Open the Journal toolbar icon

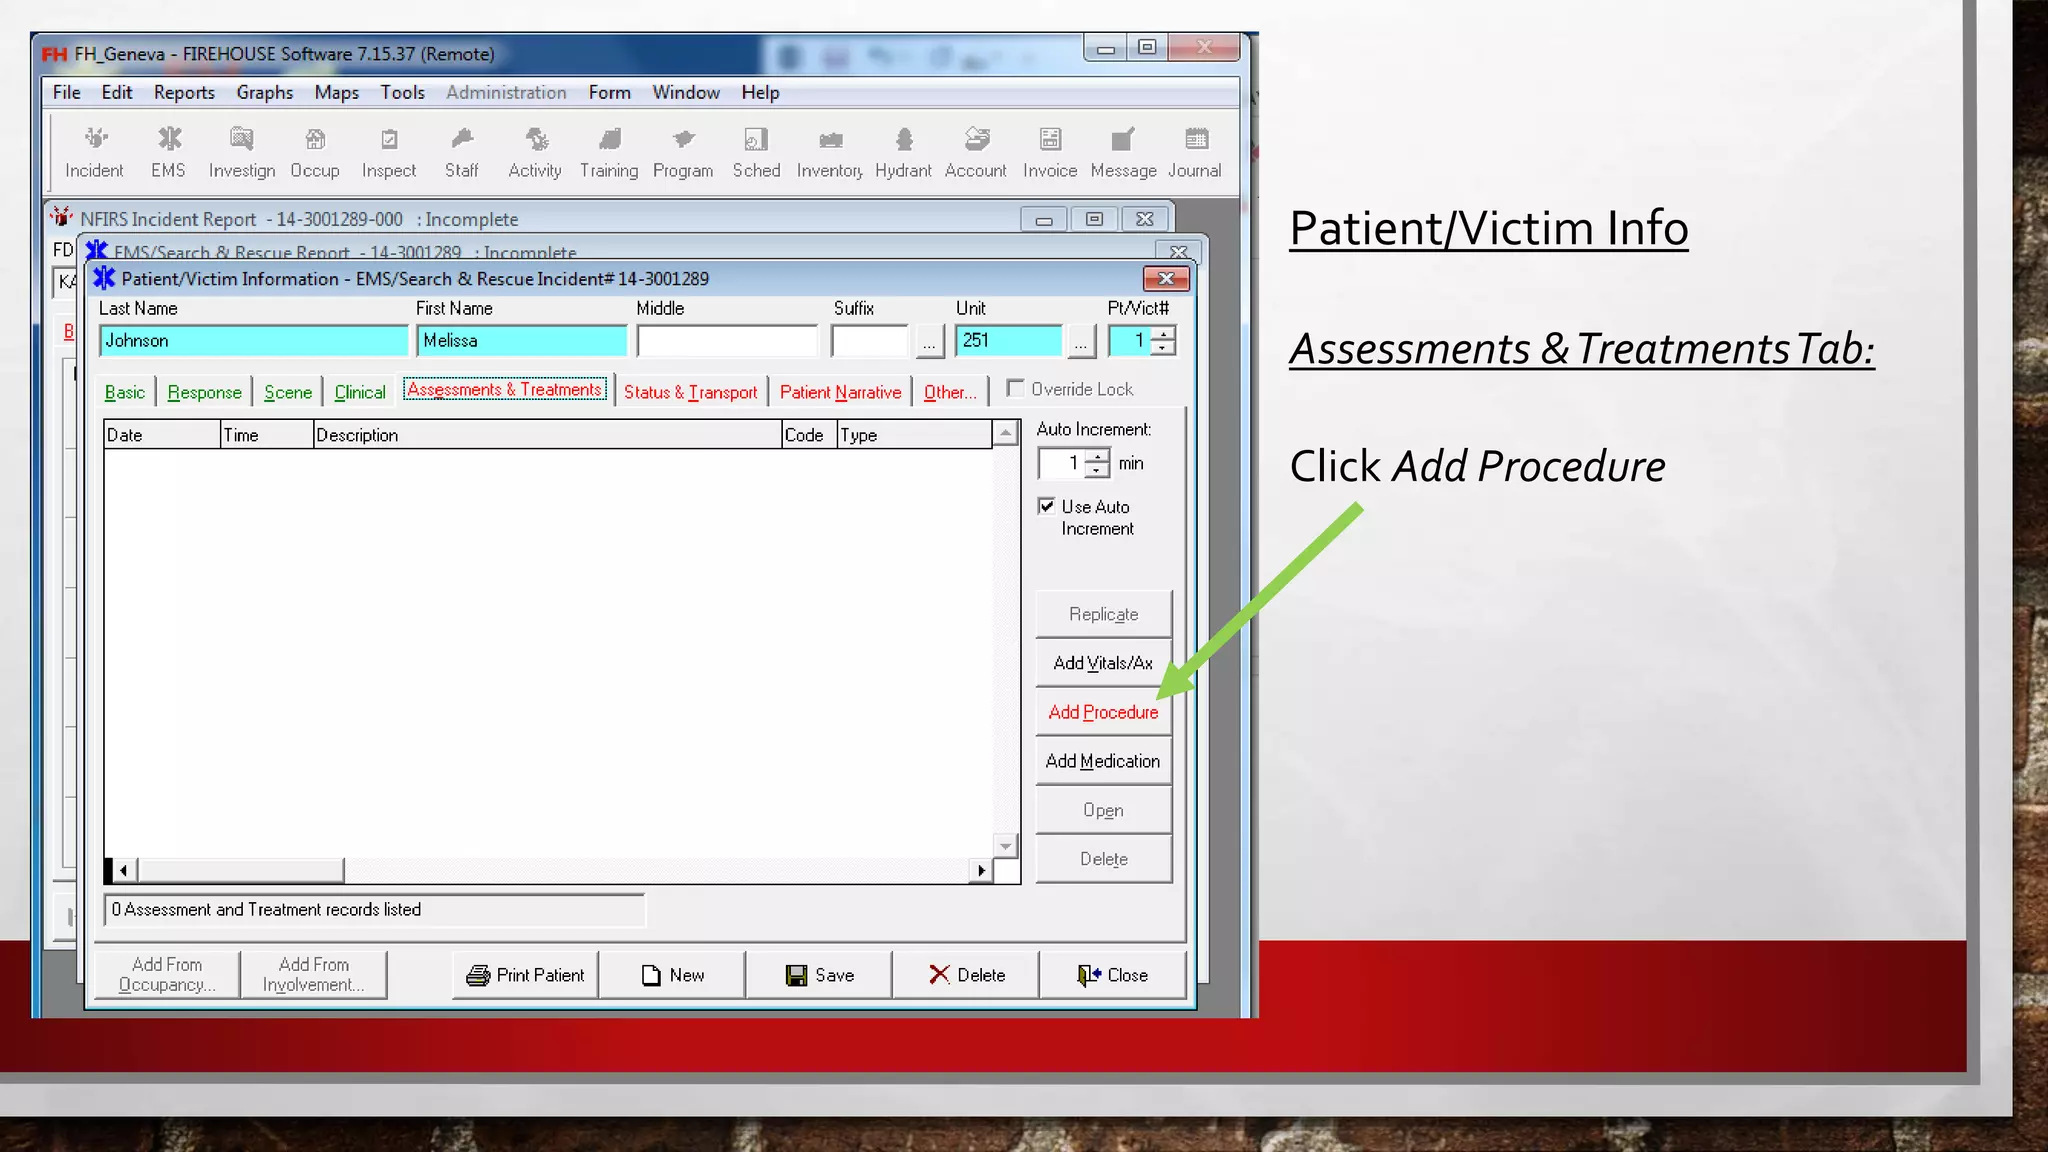pyautogui.click(x=1195, y=152)
